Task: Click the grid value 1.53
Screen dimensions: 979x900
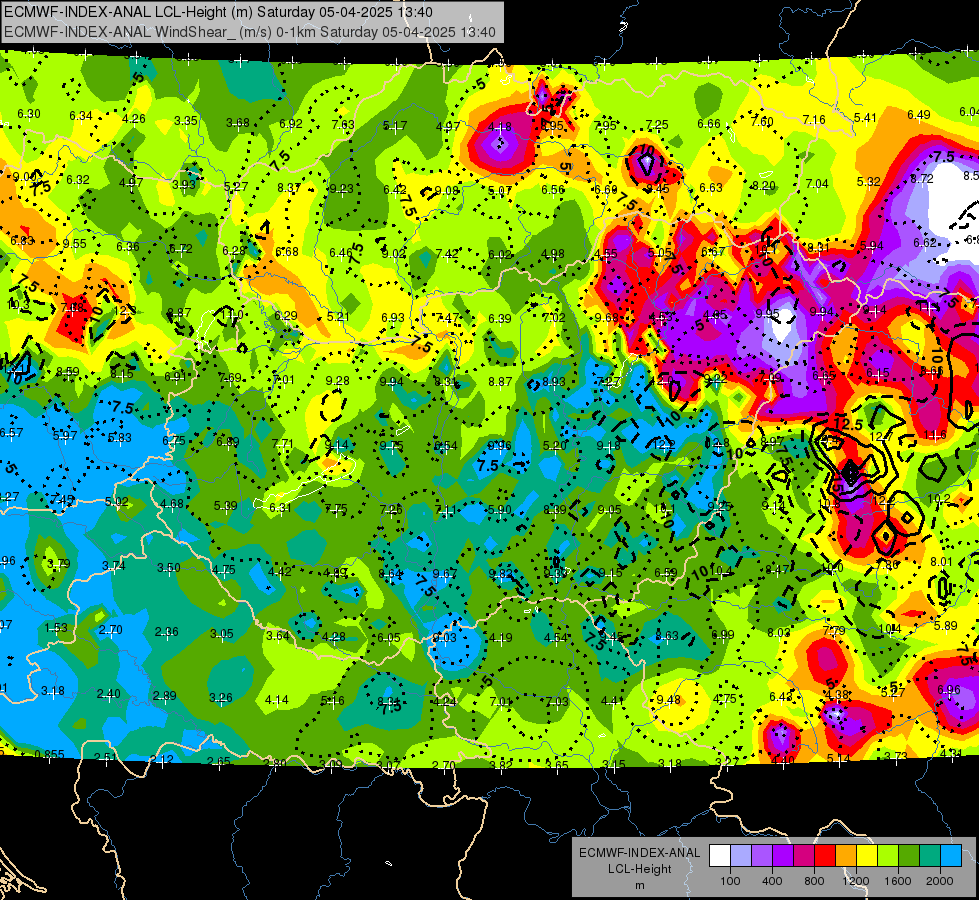Action: (x=56, y=627)
